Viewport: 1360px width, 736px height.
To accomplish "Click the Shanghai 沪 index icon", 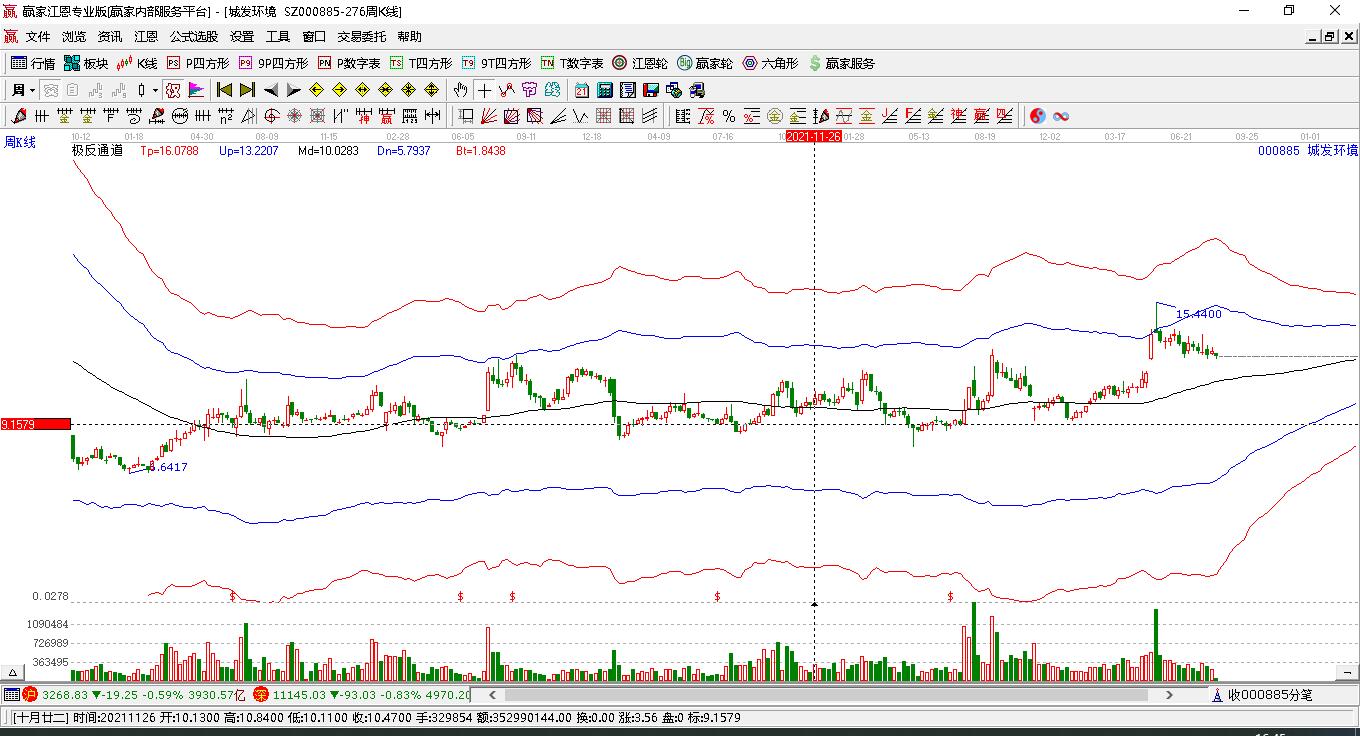I will pyautogui.click(x=30, y=695).
